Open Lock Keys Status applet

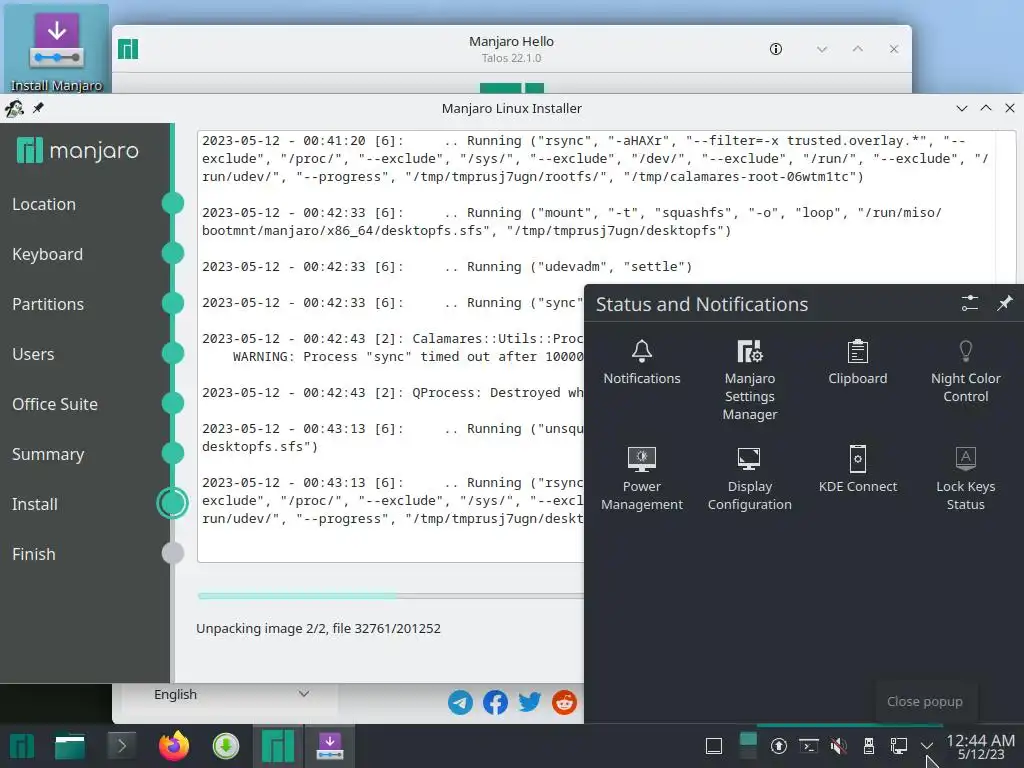coord(965,479)
